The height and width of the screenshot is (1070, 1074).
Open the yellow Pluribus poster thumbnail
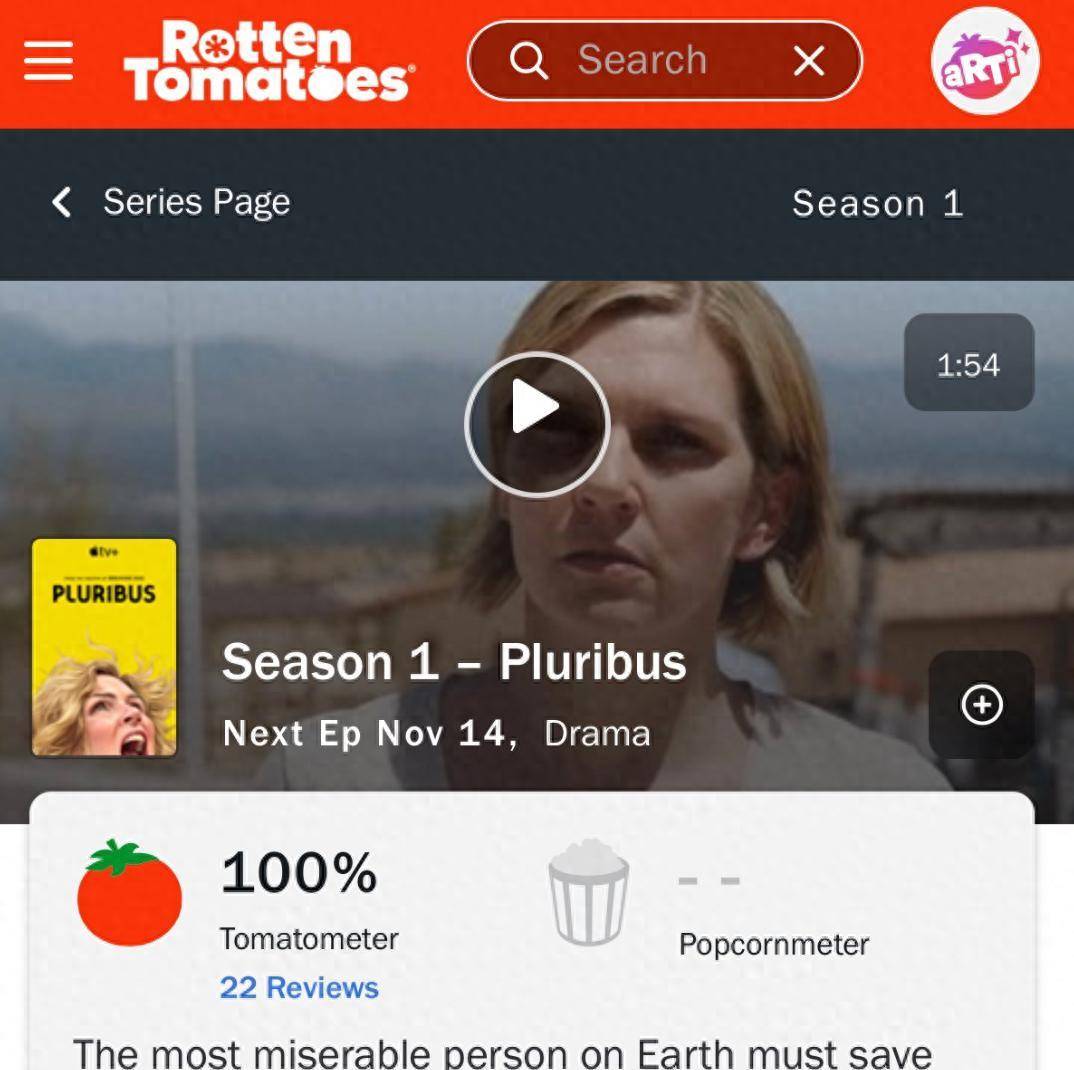[x=104, y=647]
